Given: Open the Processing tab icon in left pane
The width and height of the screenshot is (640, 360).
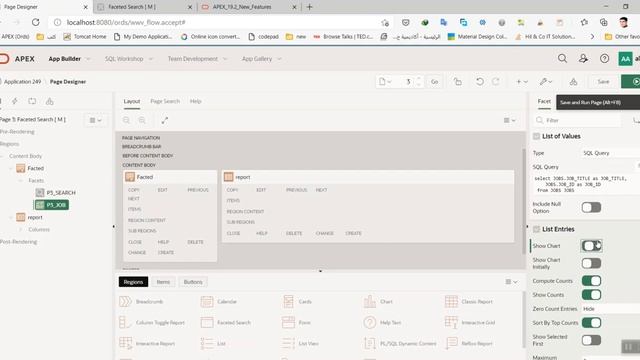Looking at the screenshot, I should click(x=32, y=101).
